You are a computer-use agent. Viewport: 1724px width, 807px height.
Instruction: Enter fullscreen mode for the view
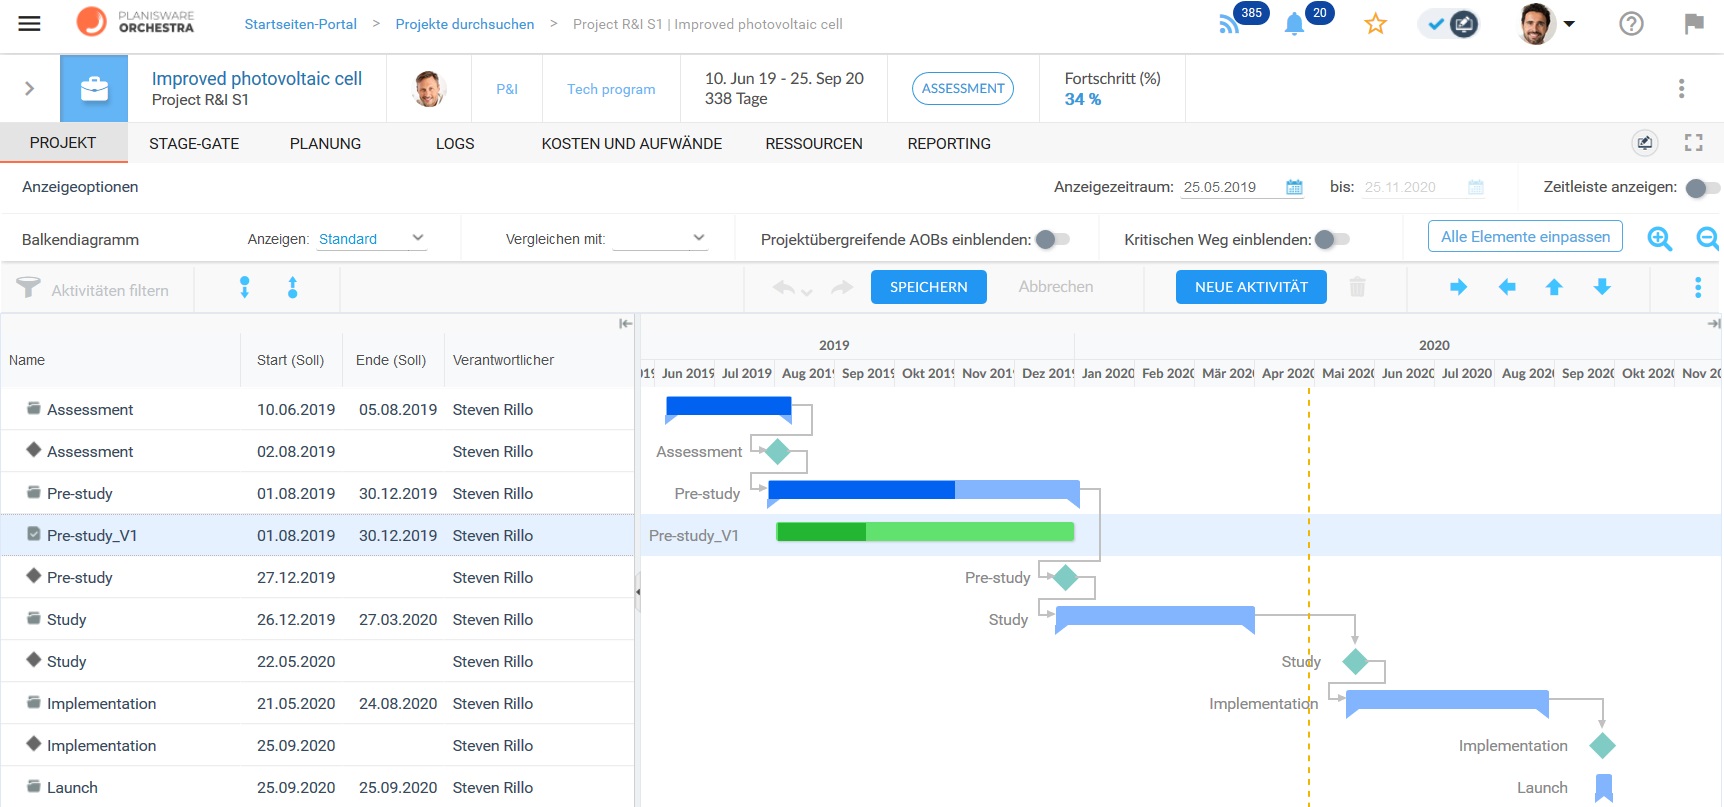point(1693,143)
